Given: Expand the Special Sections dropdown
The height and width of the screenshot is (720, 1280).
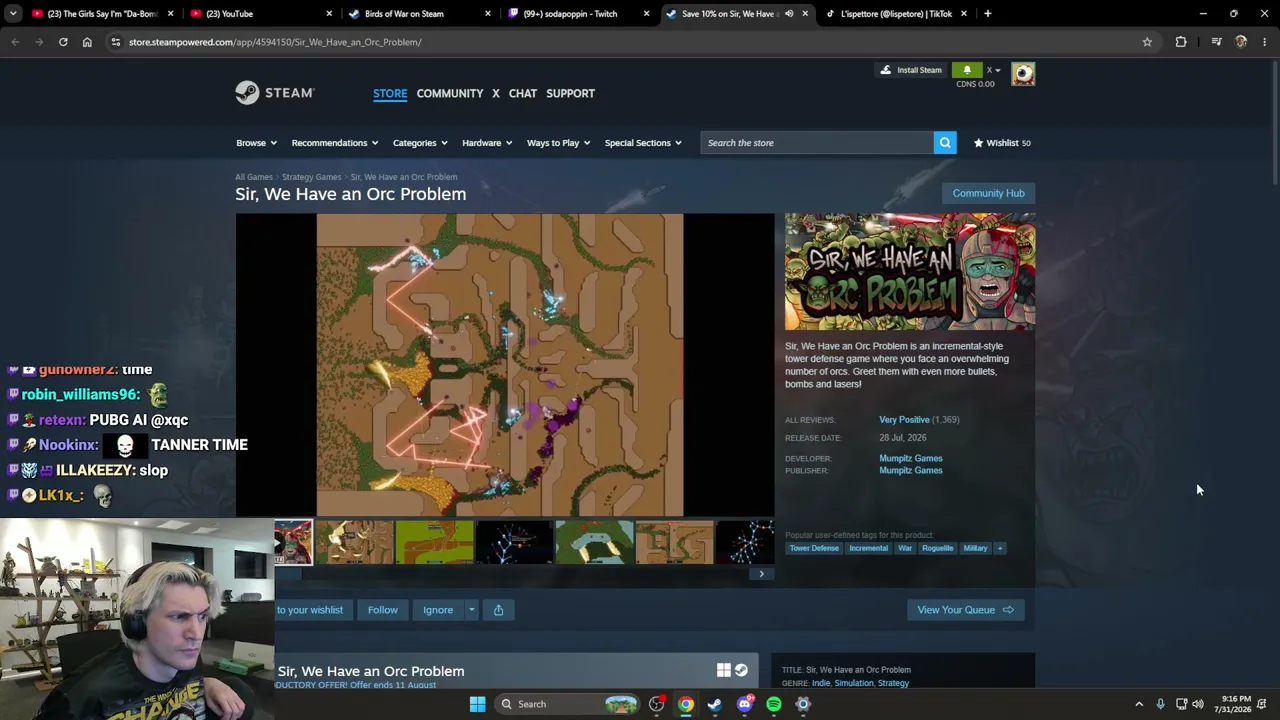Looking at the screenshot, I should tap(643, 143).
